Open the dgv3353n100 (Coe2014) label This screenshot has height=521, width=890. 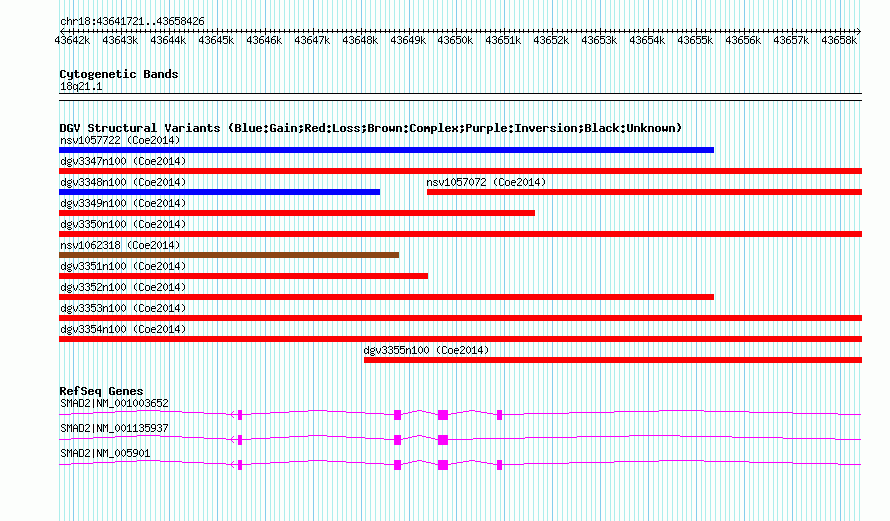pyautogui.click(x=123, y=308)
